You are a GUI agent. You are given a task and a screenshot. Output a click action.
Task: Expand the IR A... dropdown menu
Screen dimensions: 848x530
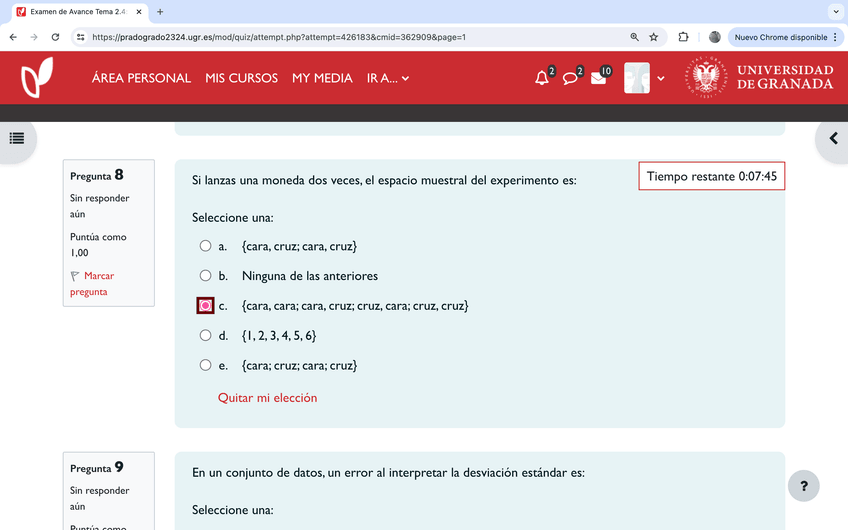[x=388, y=78]
